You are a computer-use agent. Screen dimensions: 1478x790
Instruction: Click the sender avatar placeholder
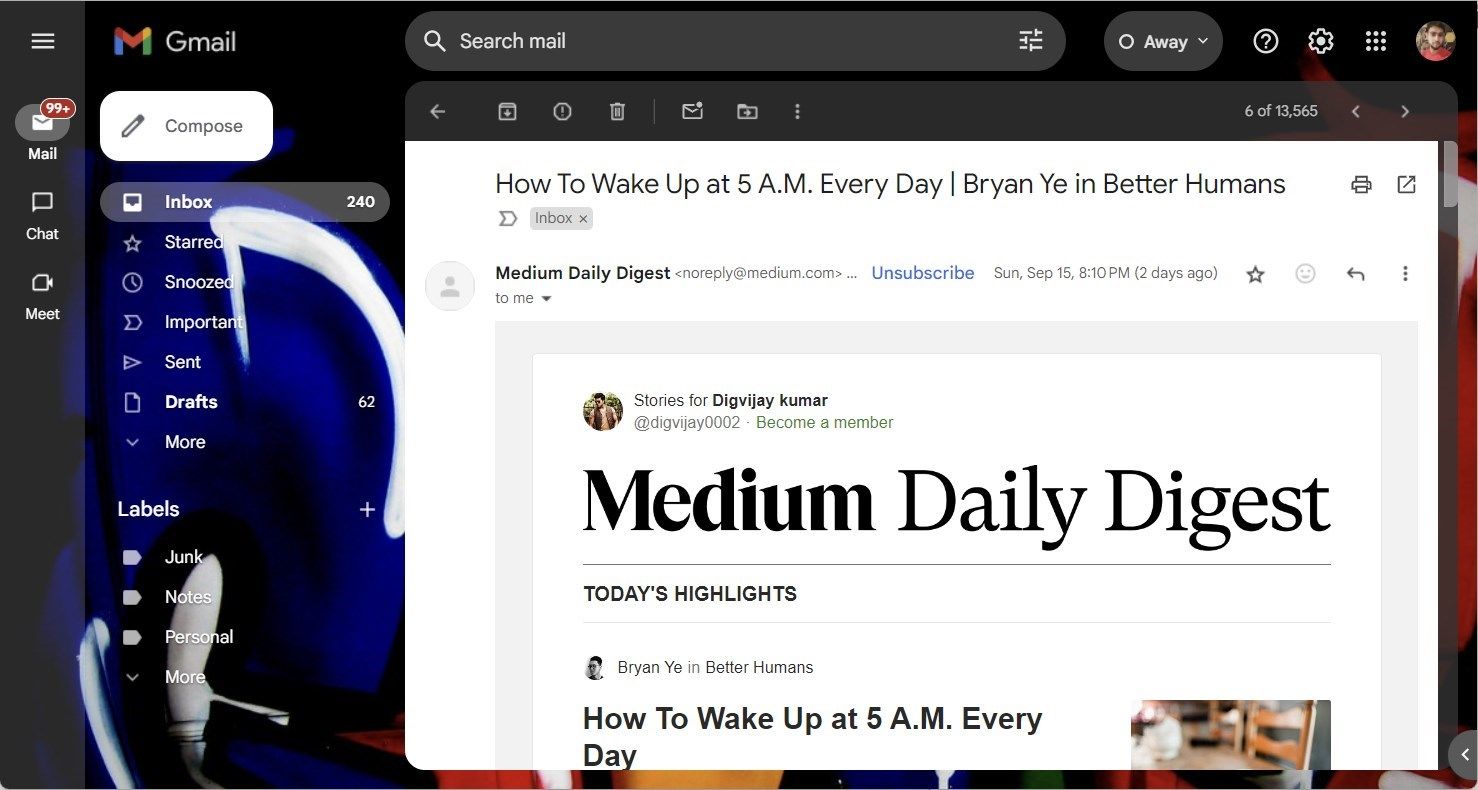coord(450,286)
